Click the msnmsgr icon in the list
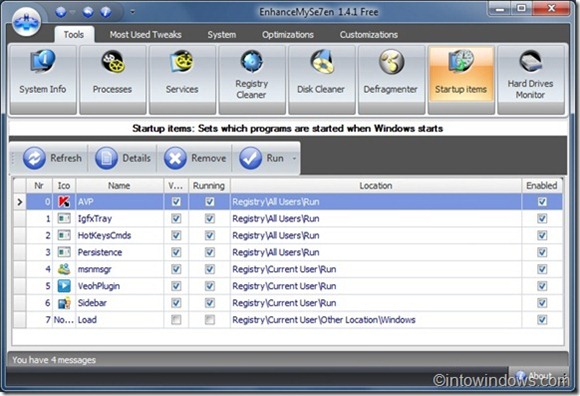 pos(64,269)
